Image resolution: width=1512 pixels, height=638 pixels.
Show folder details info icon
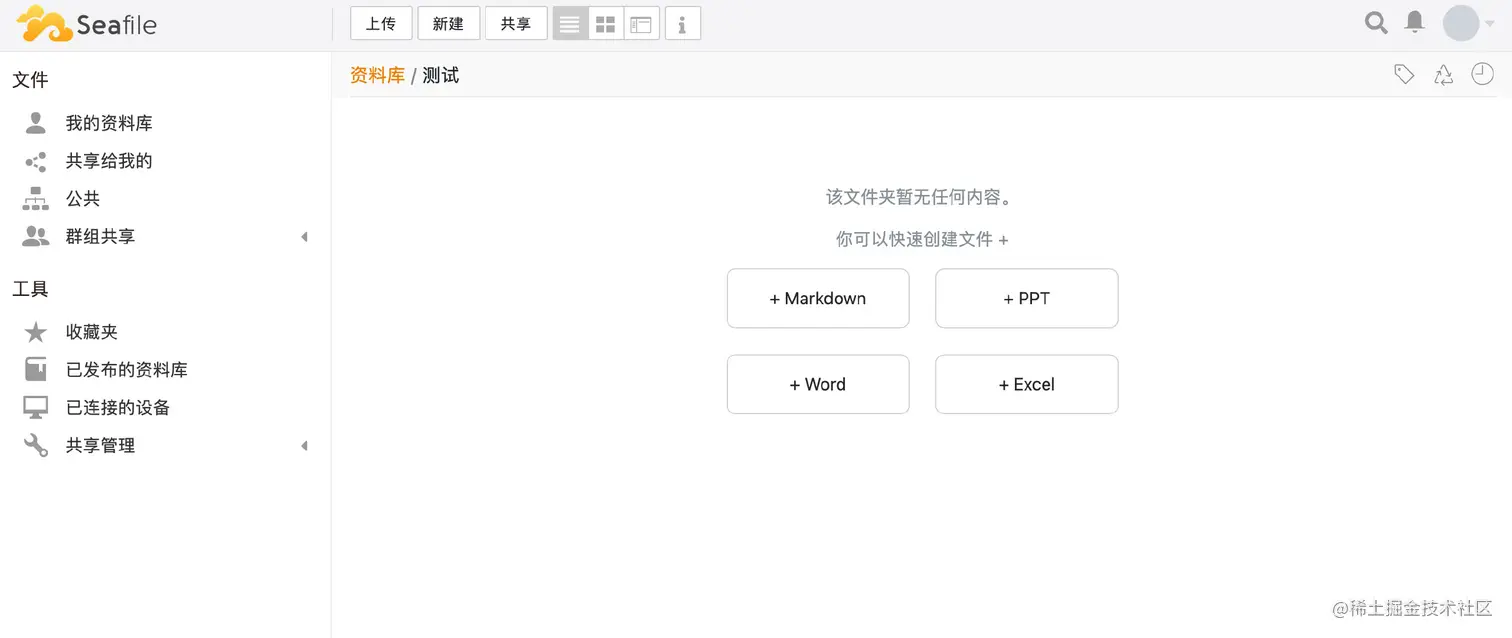click(x=683, y=24)
